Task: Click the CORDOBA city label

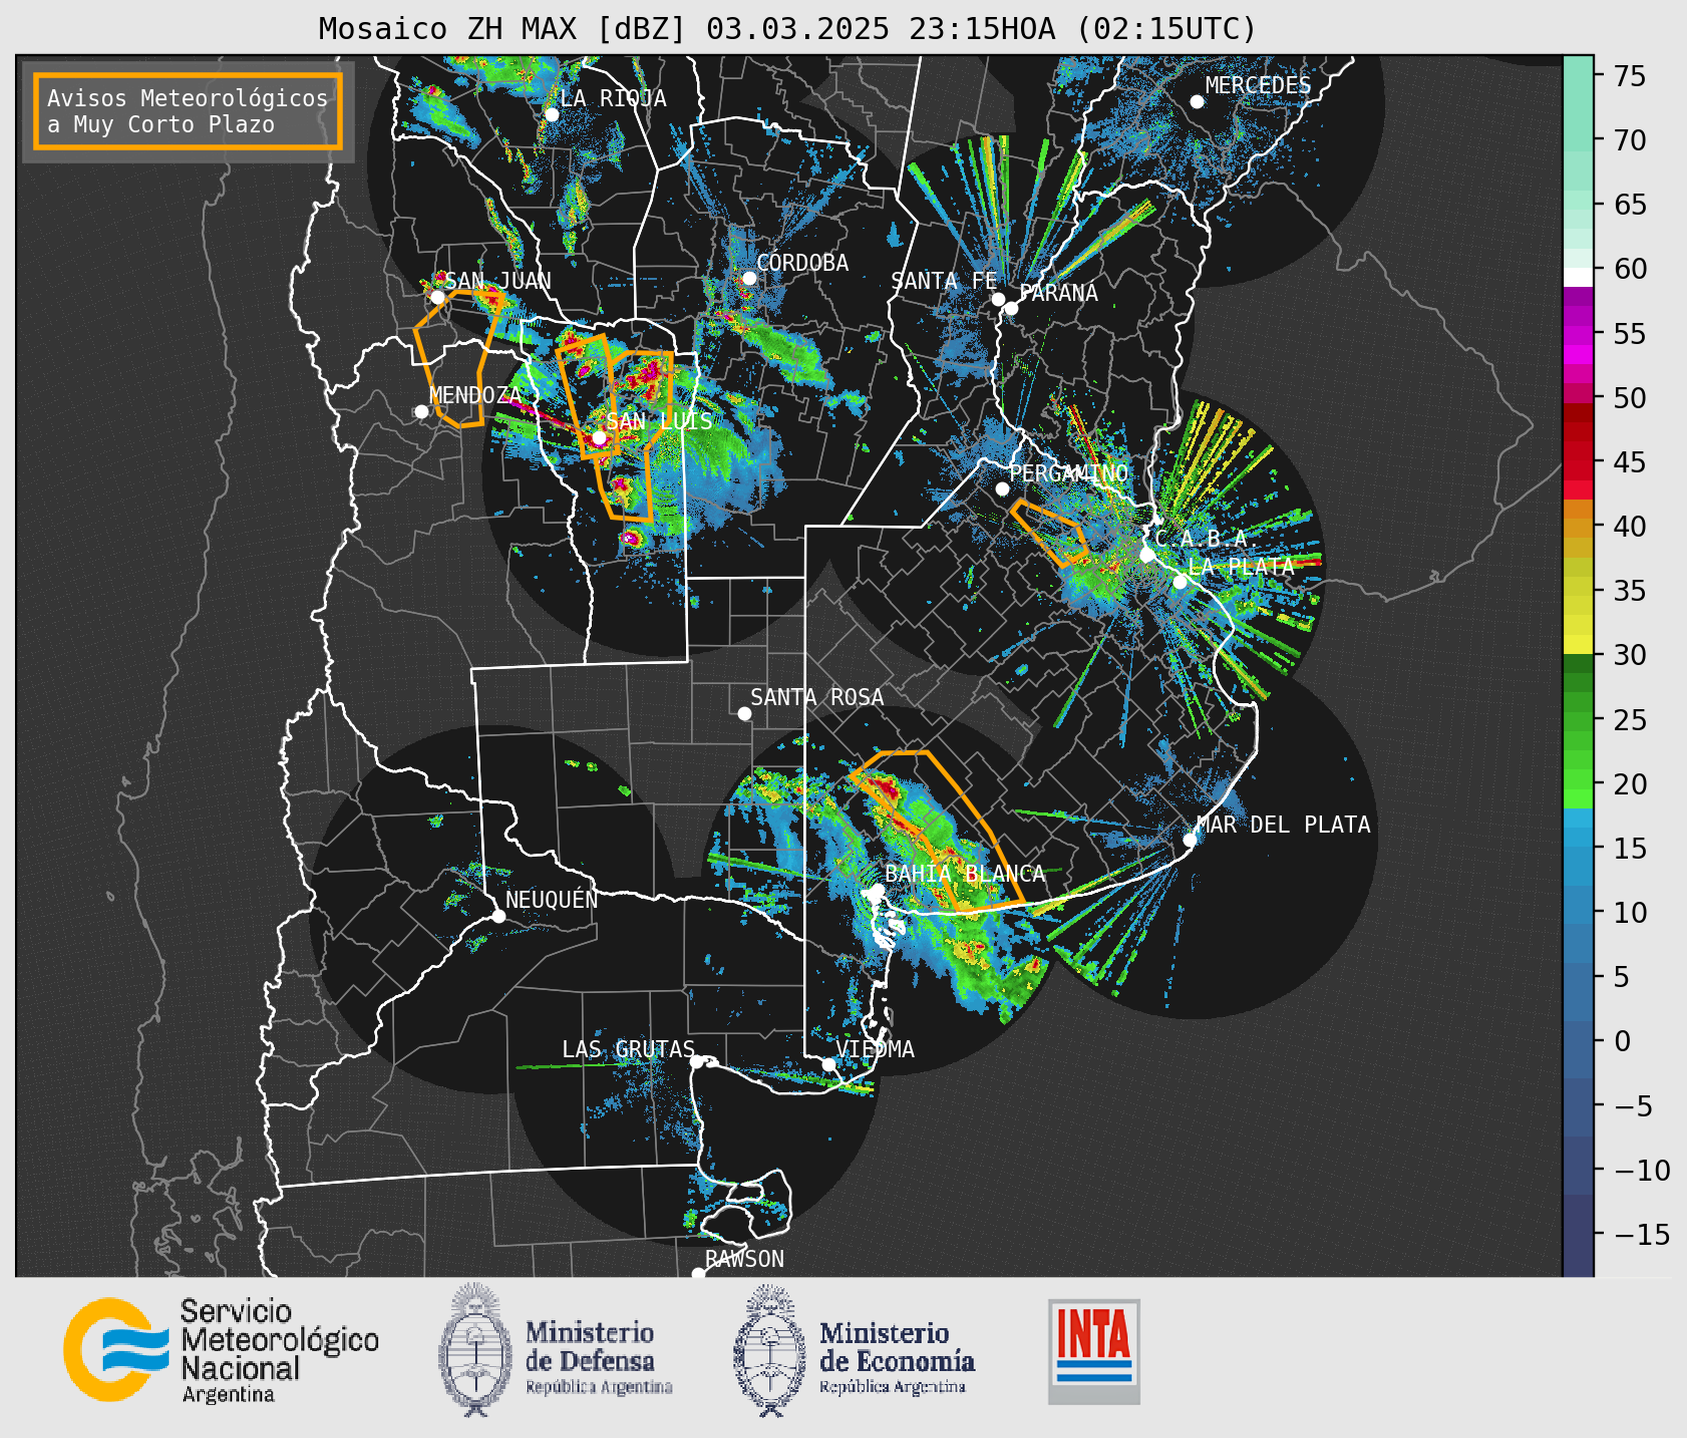Action: (802, 263)
